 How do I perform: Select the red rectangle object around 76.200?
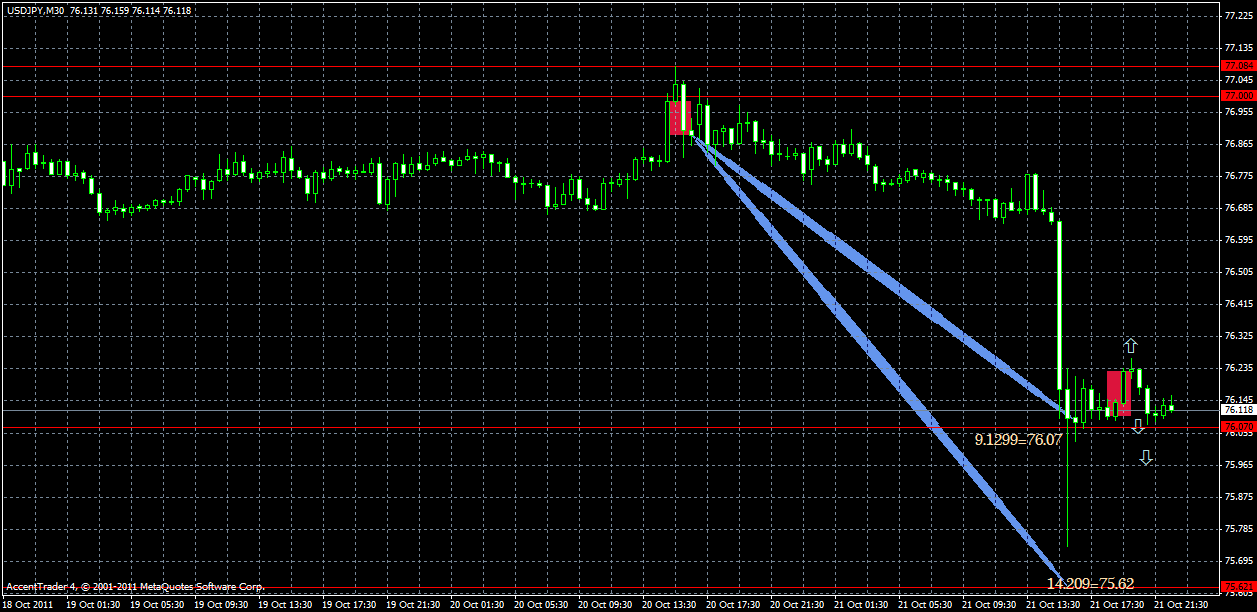pos(1117,390)
